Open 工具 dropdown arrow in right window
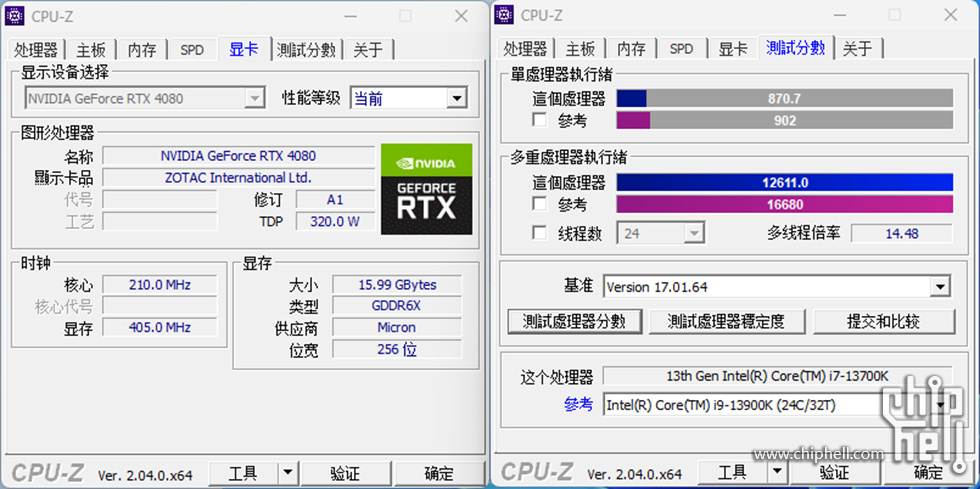980x489 pixels. click(776, 471)
